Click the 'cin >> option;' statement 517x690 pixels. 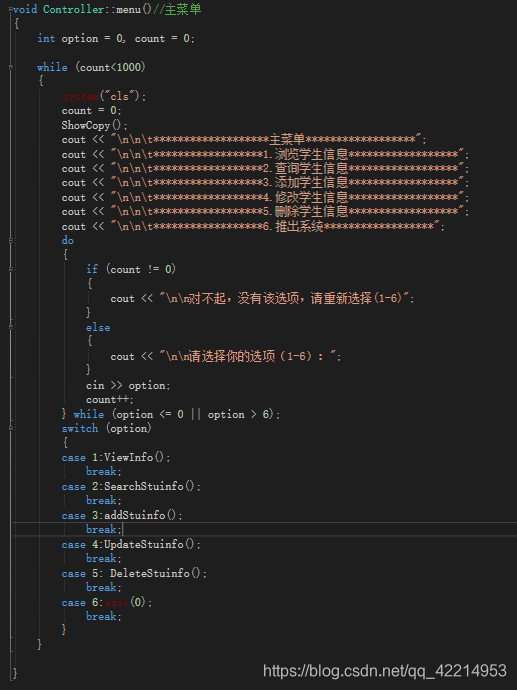[x=128, y=385]
